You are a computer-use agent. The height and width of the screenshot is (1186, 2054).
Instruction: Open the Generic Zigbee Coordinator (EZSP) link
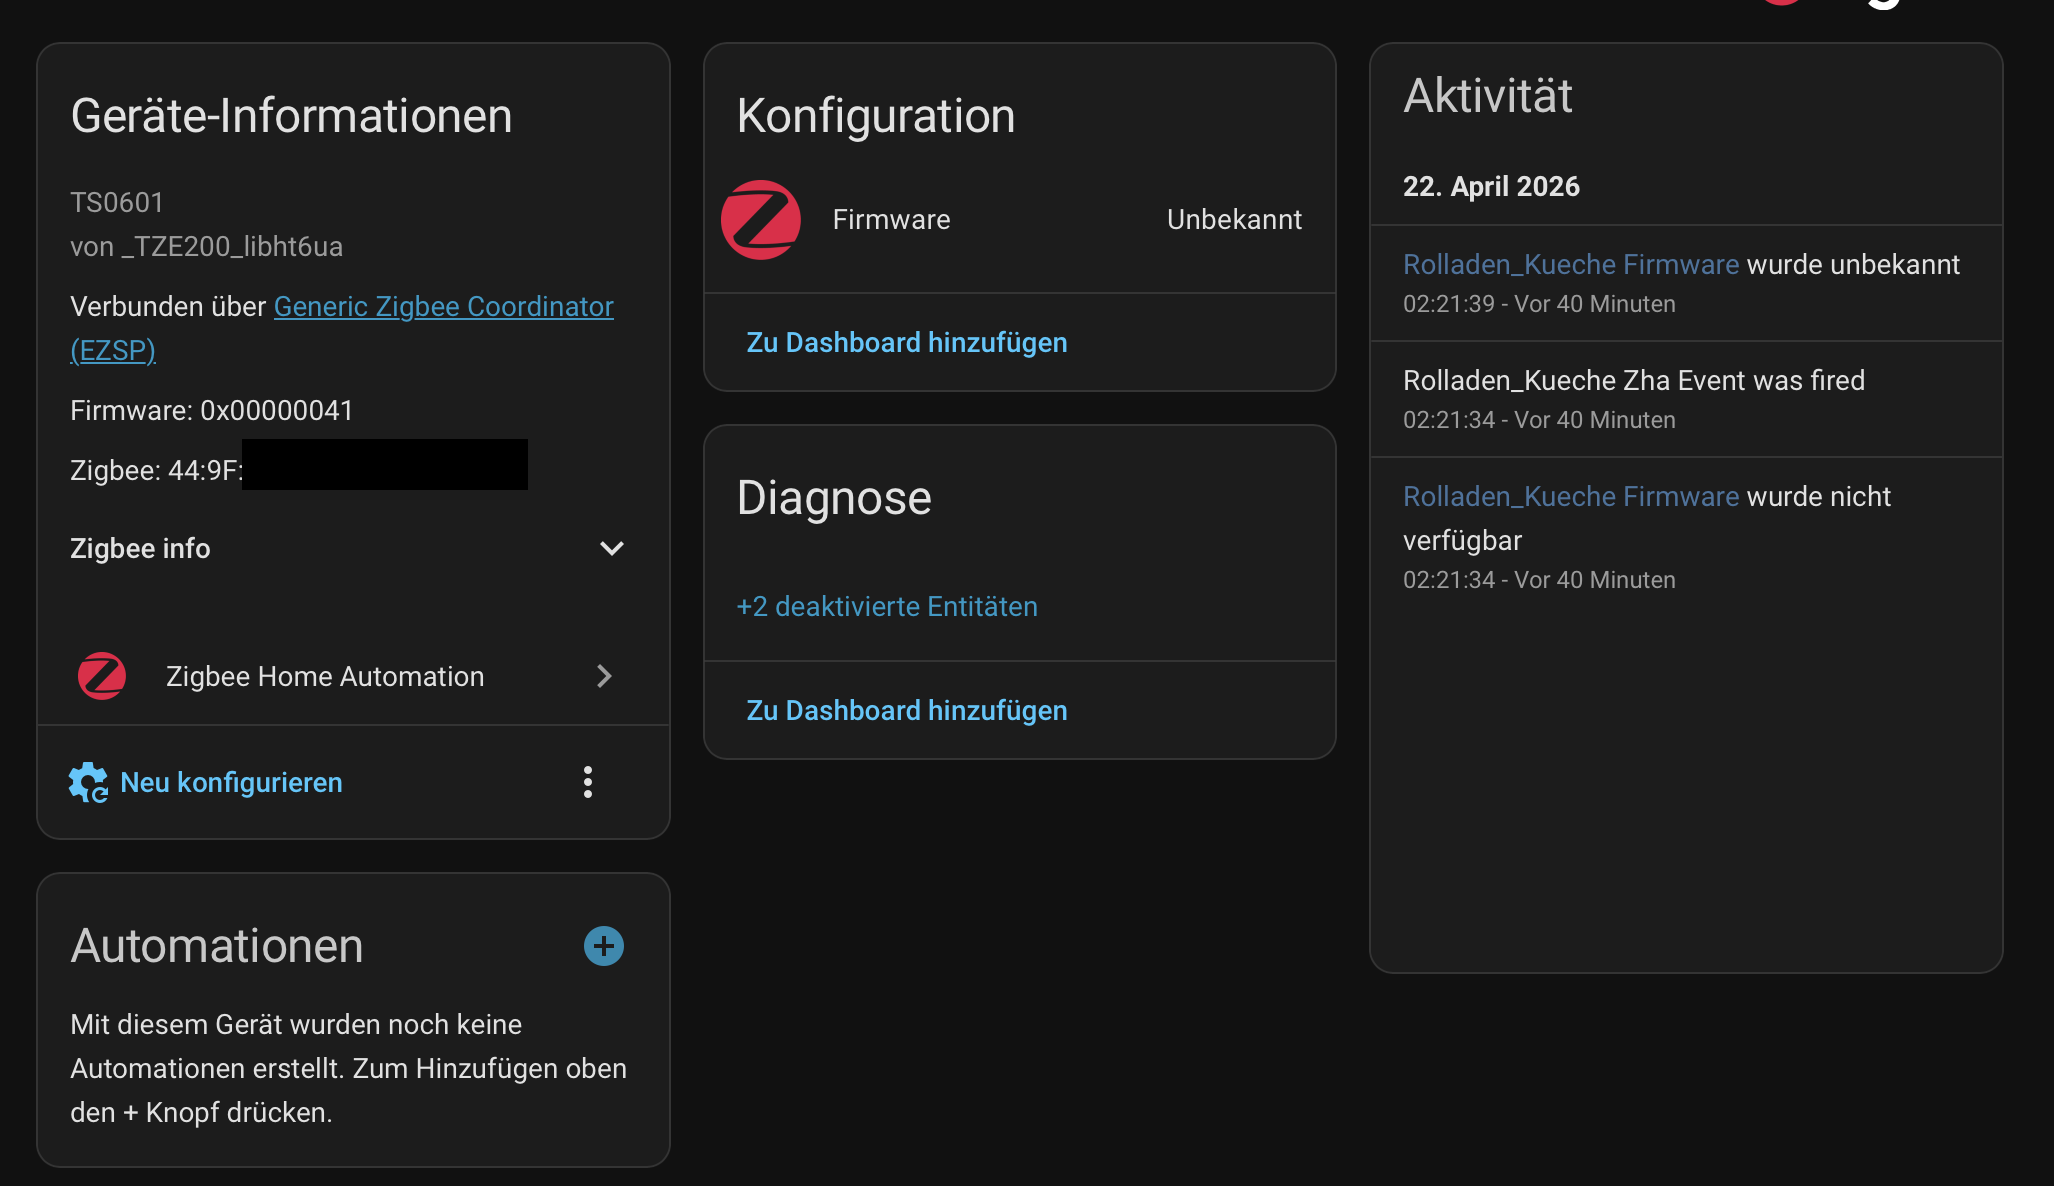tap(443, 307)
